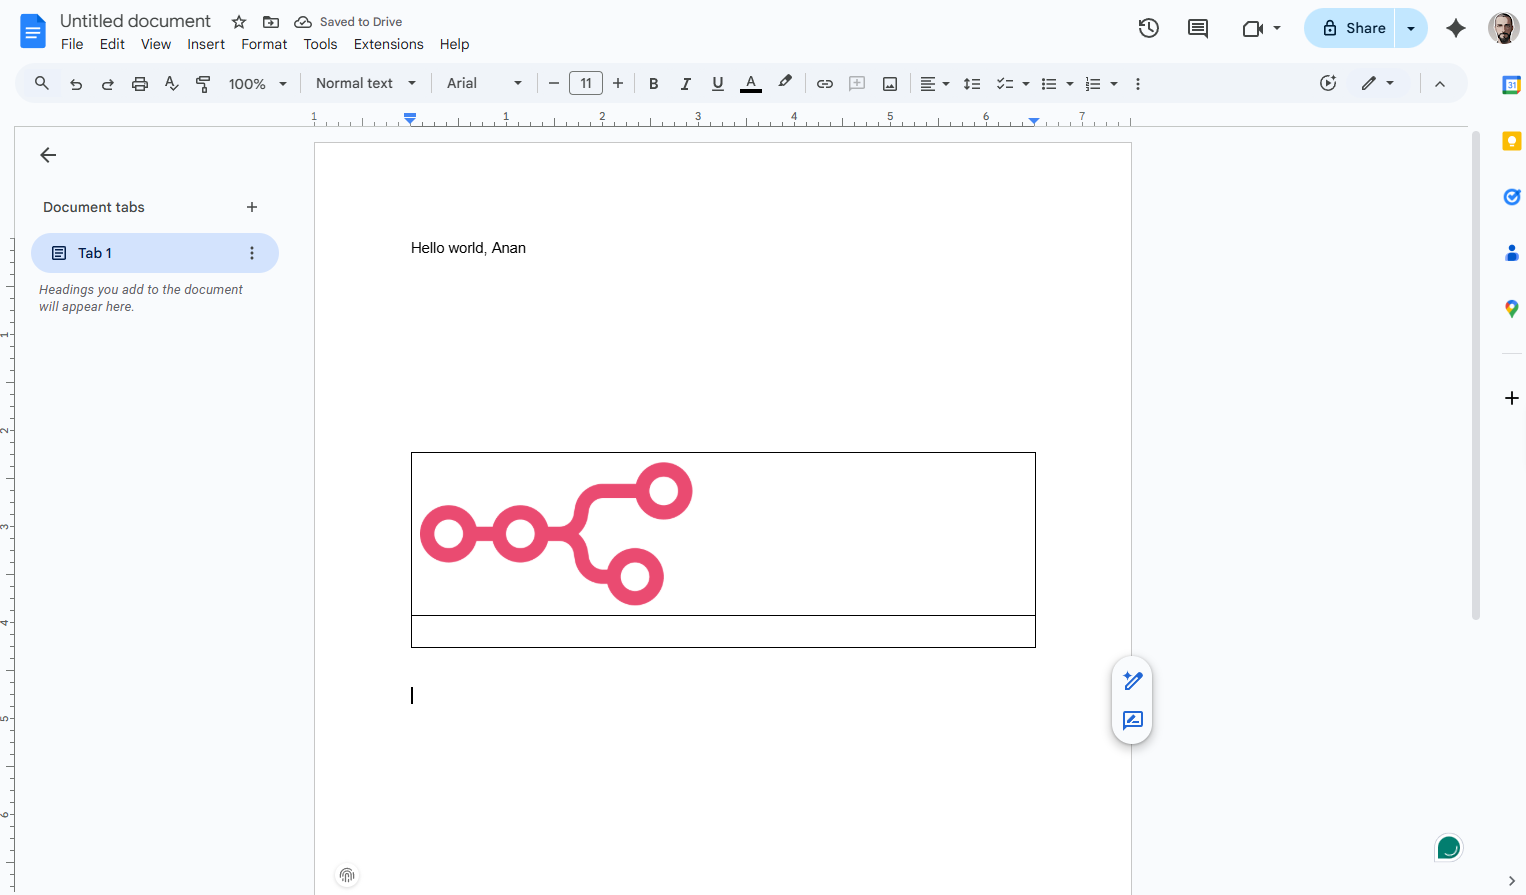The width and height of the screenshot is (1526, 895).
Task: Increase the font size
Action: 618,84
